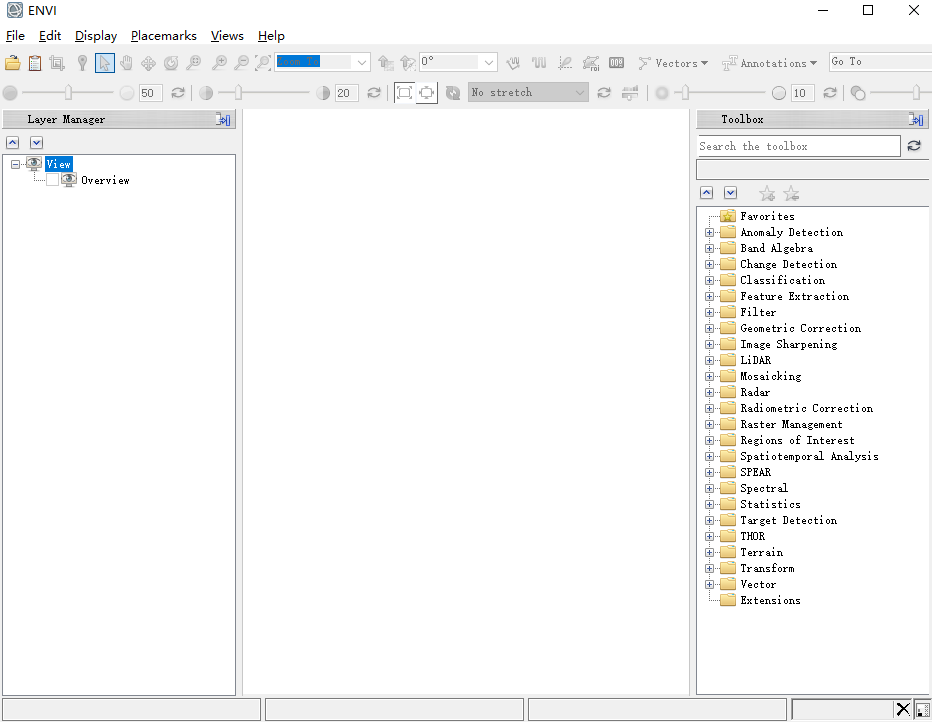This screenshot has width=932, height=722.
Task: Open the No stretch dropdown list
Action: point(580,93)
